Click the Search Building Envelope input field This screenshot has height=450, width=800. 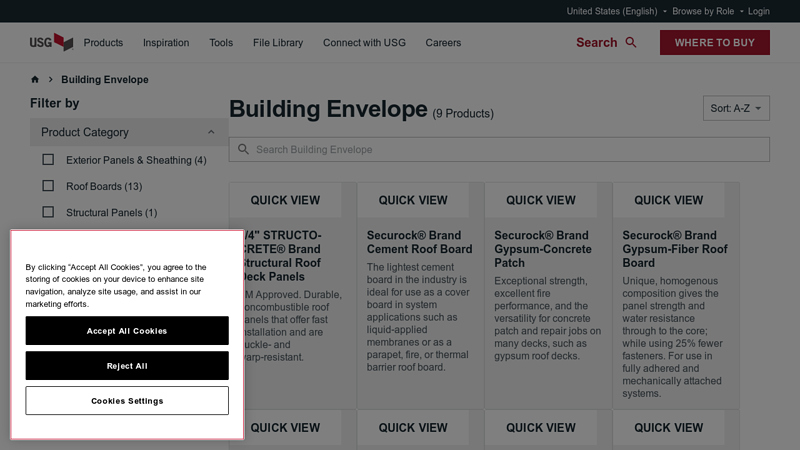pyautogui.click(x=499, y=149)
